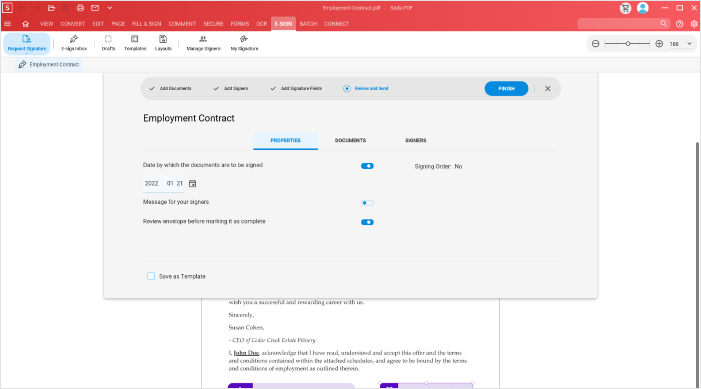Screen dimensions: 701x389
Task: Switch to the SIGNERS tab
Action: (416, 140)
